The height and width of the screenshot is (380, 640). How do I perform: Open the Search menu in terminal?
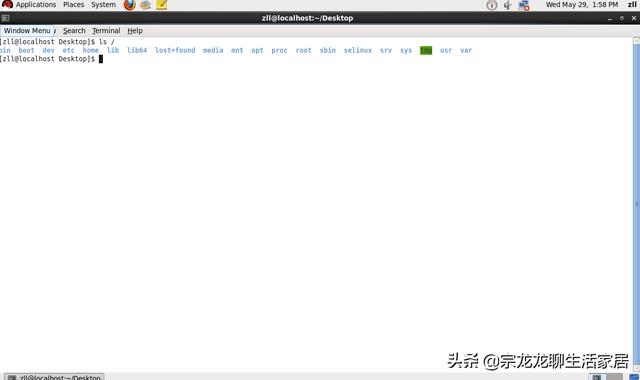point(74,31)
